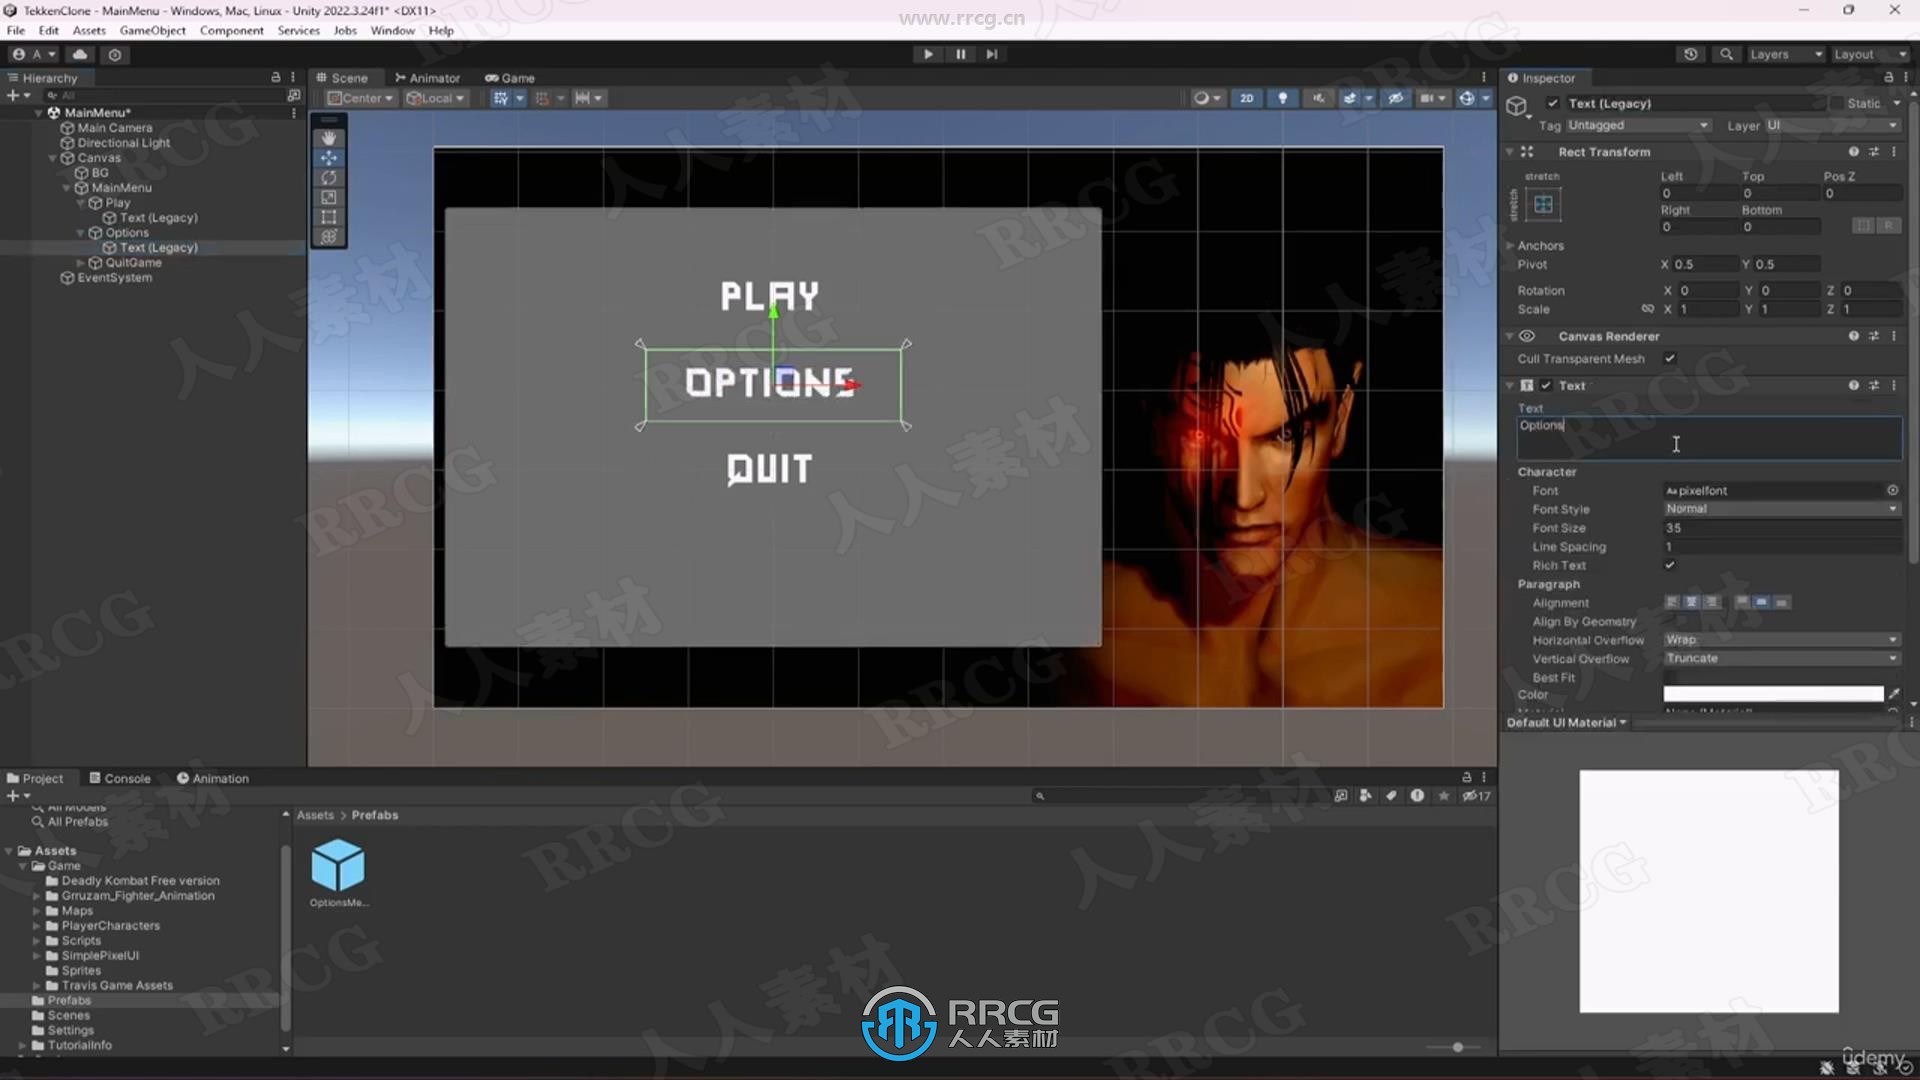Toggle scene audio icon
The image size is (1920, 1080).
tap(1318, 98)
